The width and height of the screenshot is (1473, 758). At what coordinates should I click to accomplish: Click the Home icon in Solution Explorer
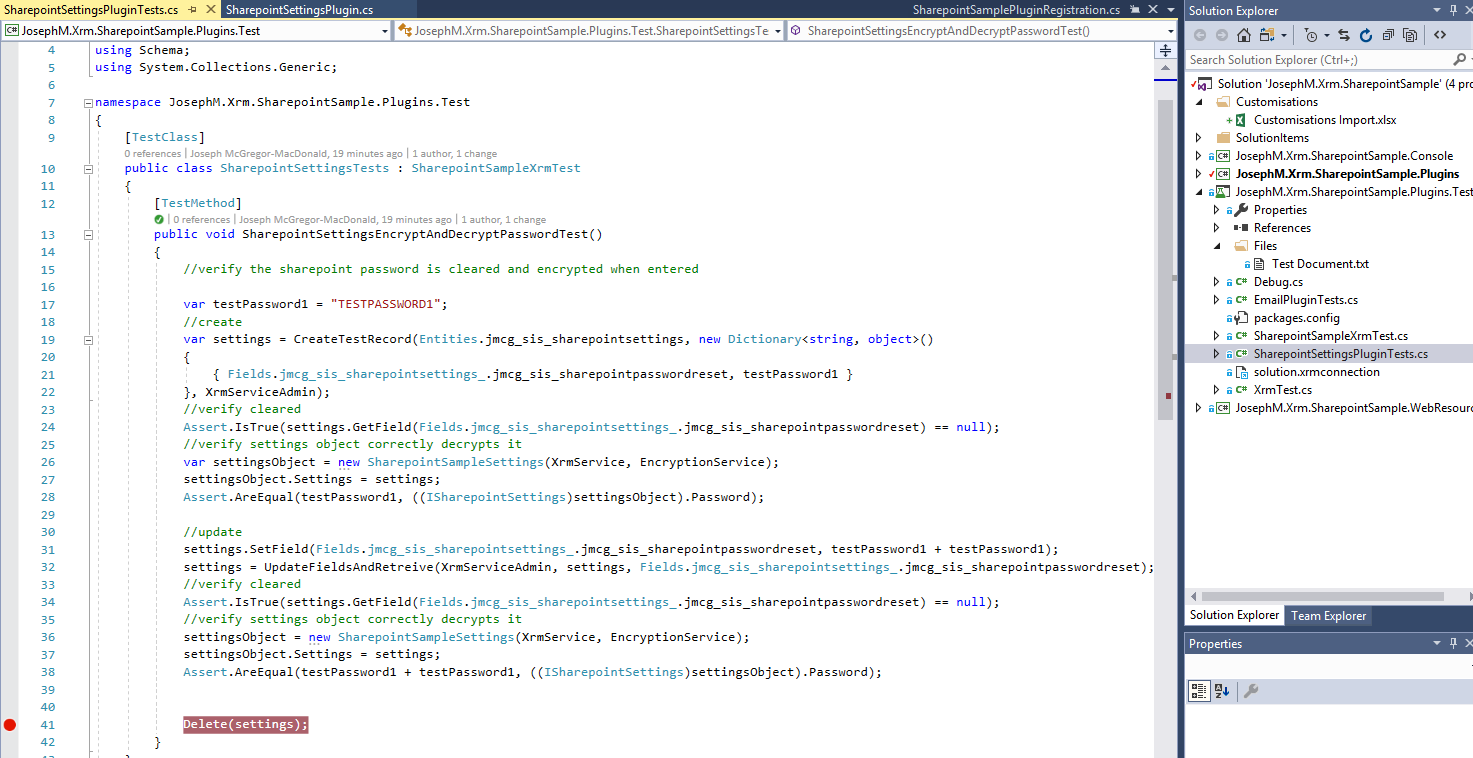point(1243,35)
